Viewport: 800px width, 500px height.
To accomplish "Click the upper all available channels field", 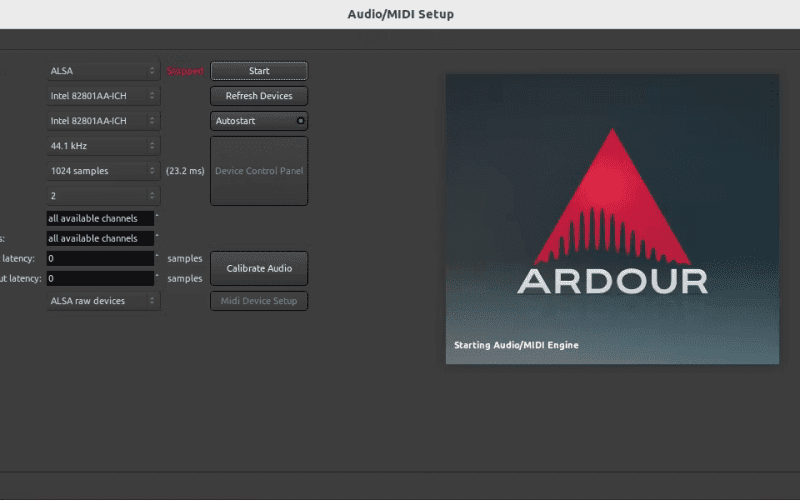I will coord(100,218).
